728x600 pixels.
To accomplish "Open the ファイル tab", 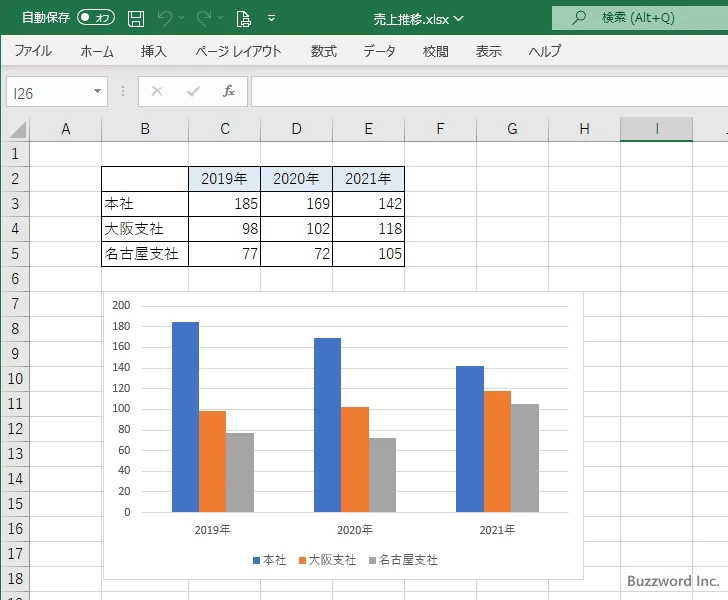I will pos(33,51).
